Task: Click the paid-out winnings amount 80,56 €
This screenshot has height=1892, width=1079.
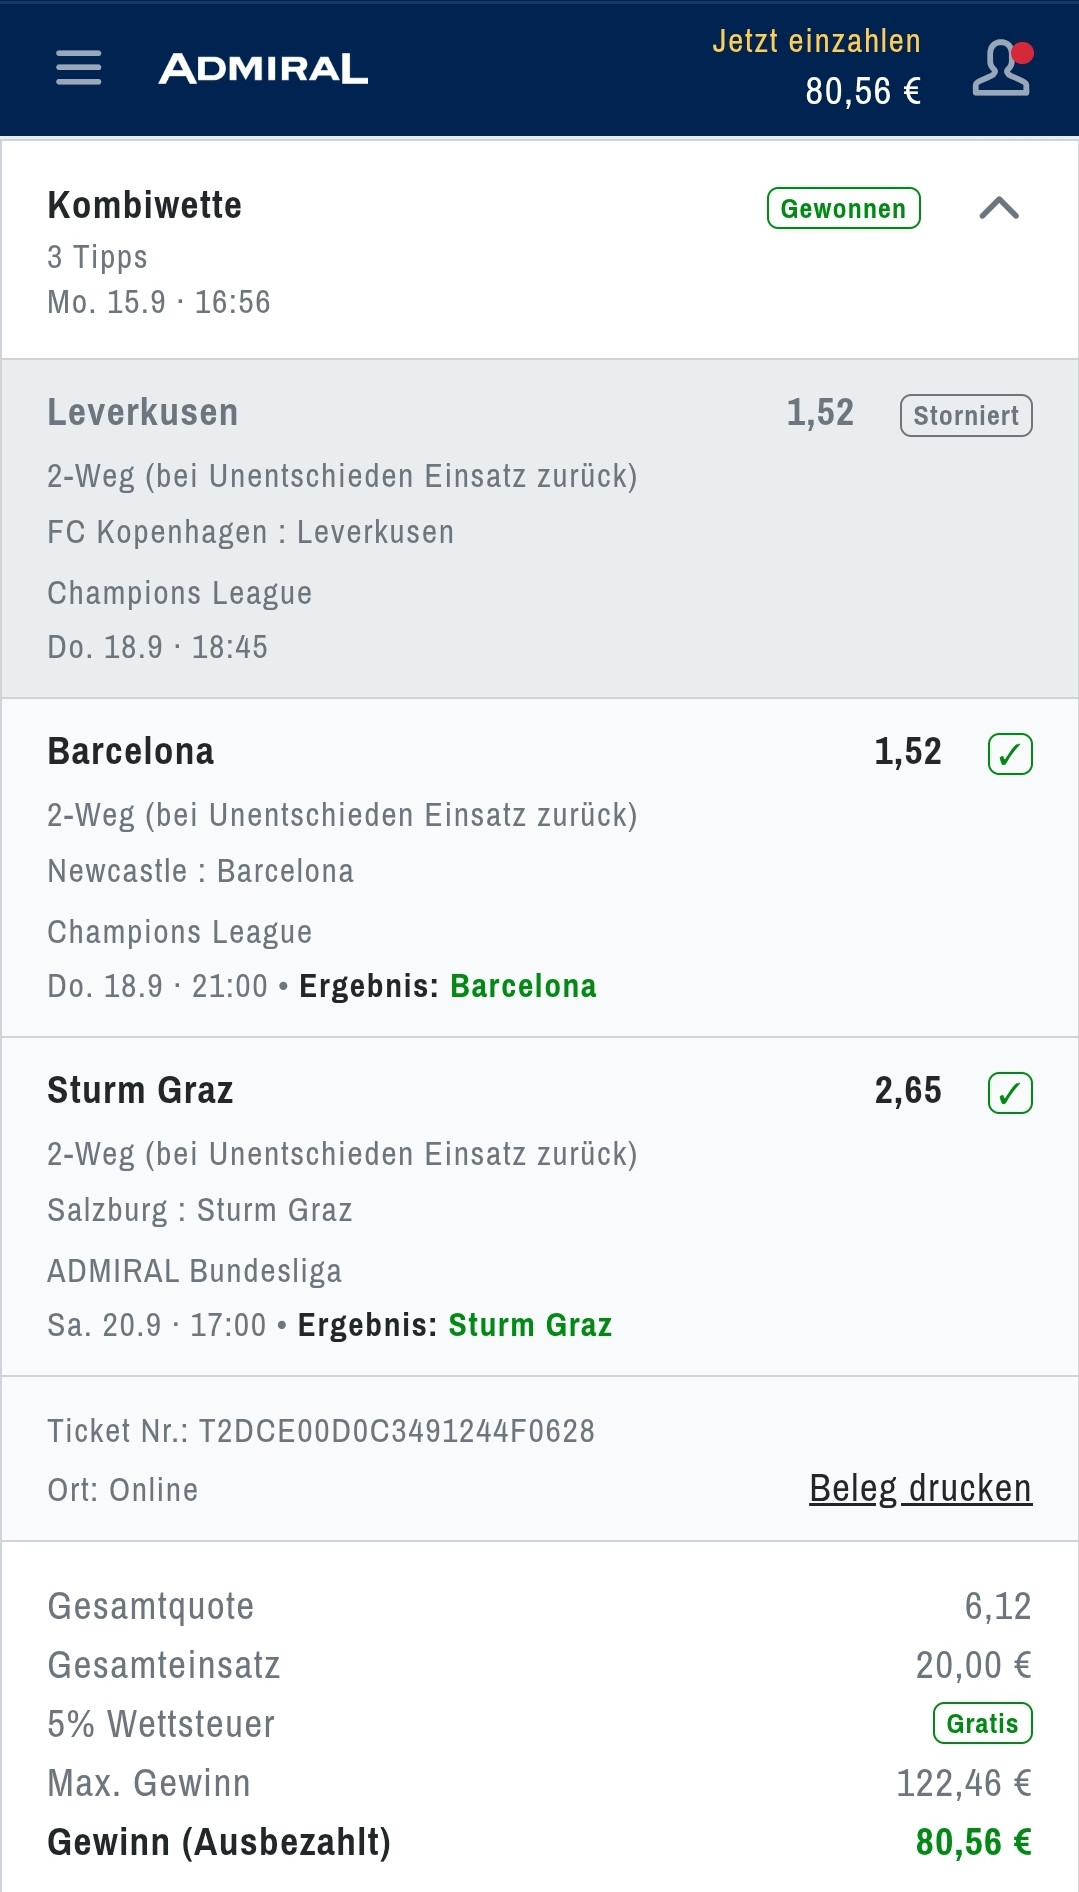Action: [x=973, y=1842]
